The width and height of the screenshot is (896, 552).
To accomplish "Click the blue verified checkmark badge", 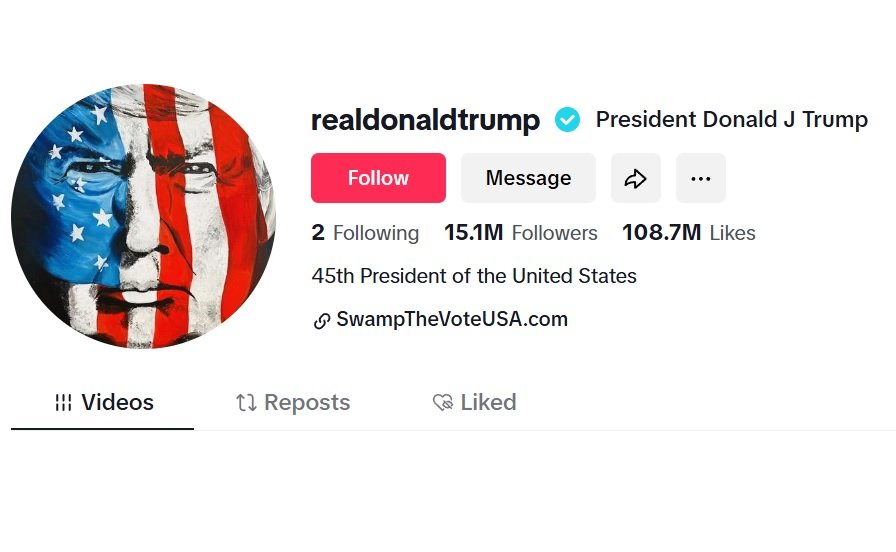I will 568,120.
